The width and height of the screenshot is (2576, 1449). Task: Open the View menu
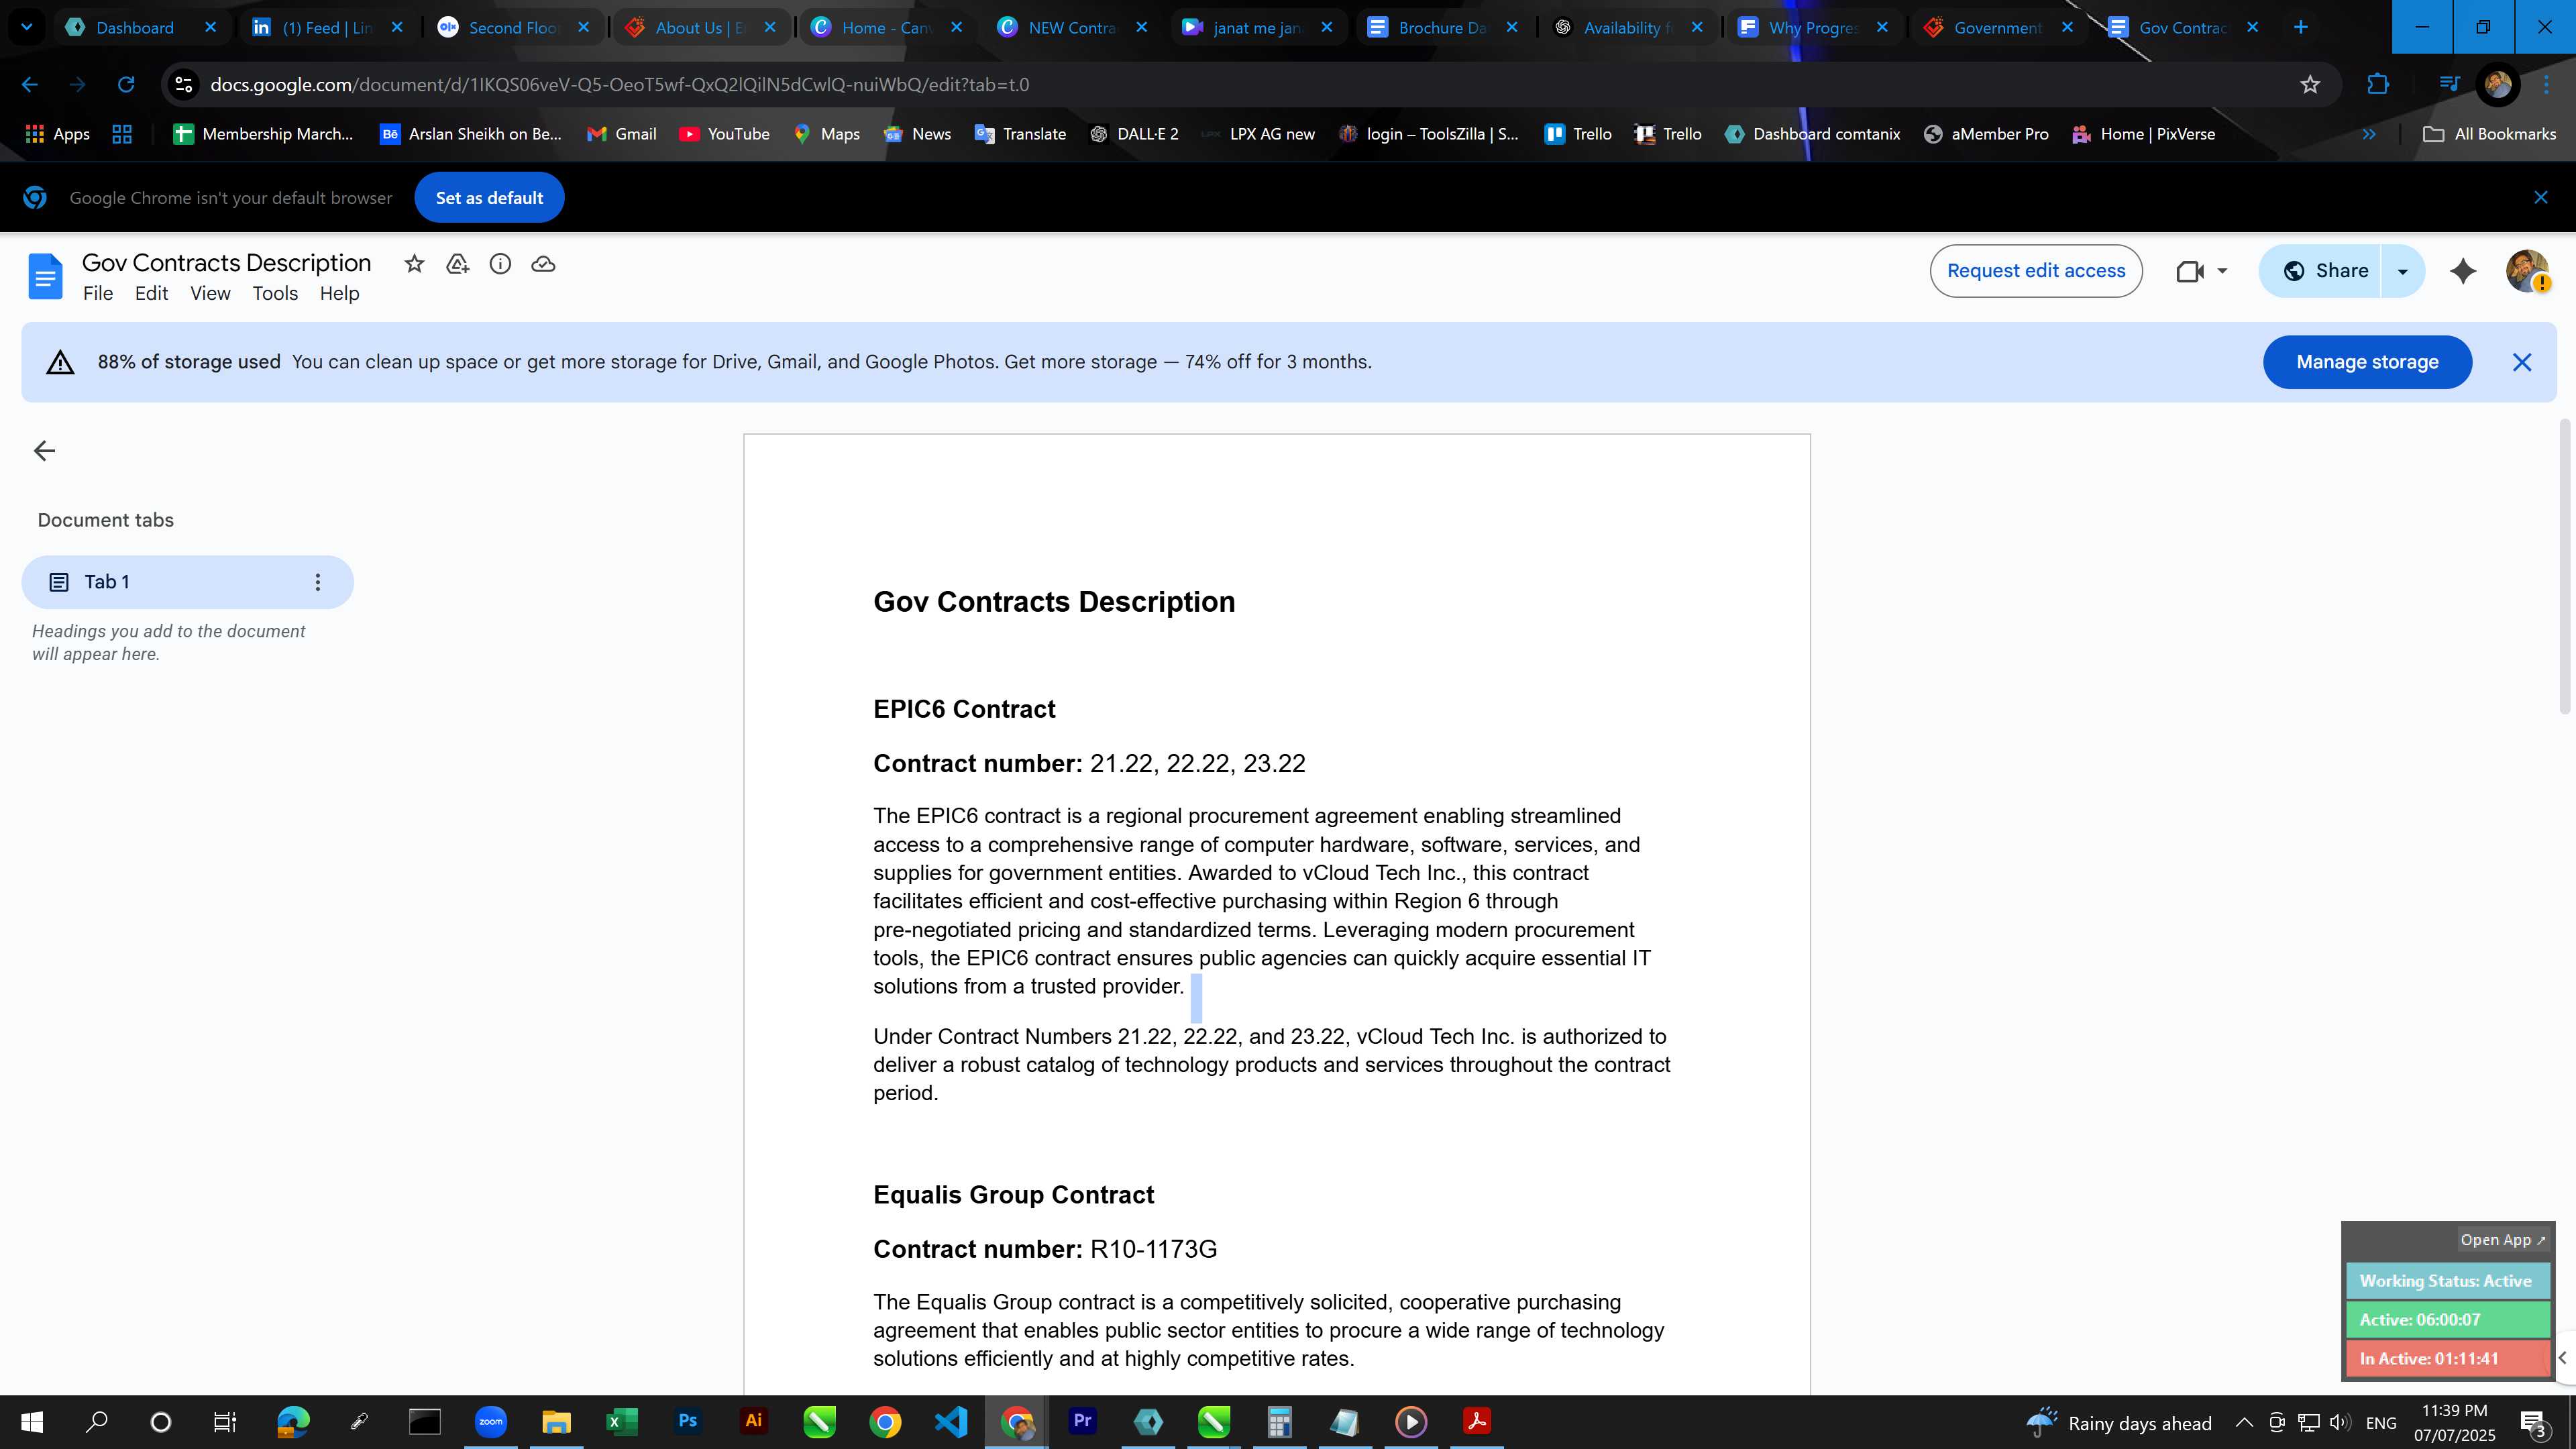[210, 294]
